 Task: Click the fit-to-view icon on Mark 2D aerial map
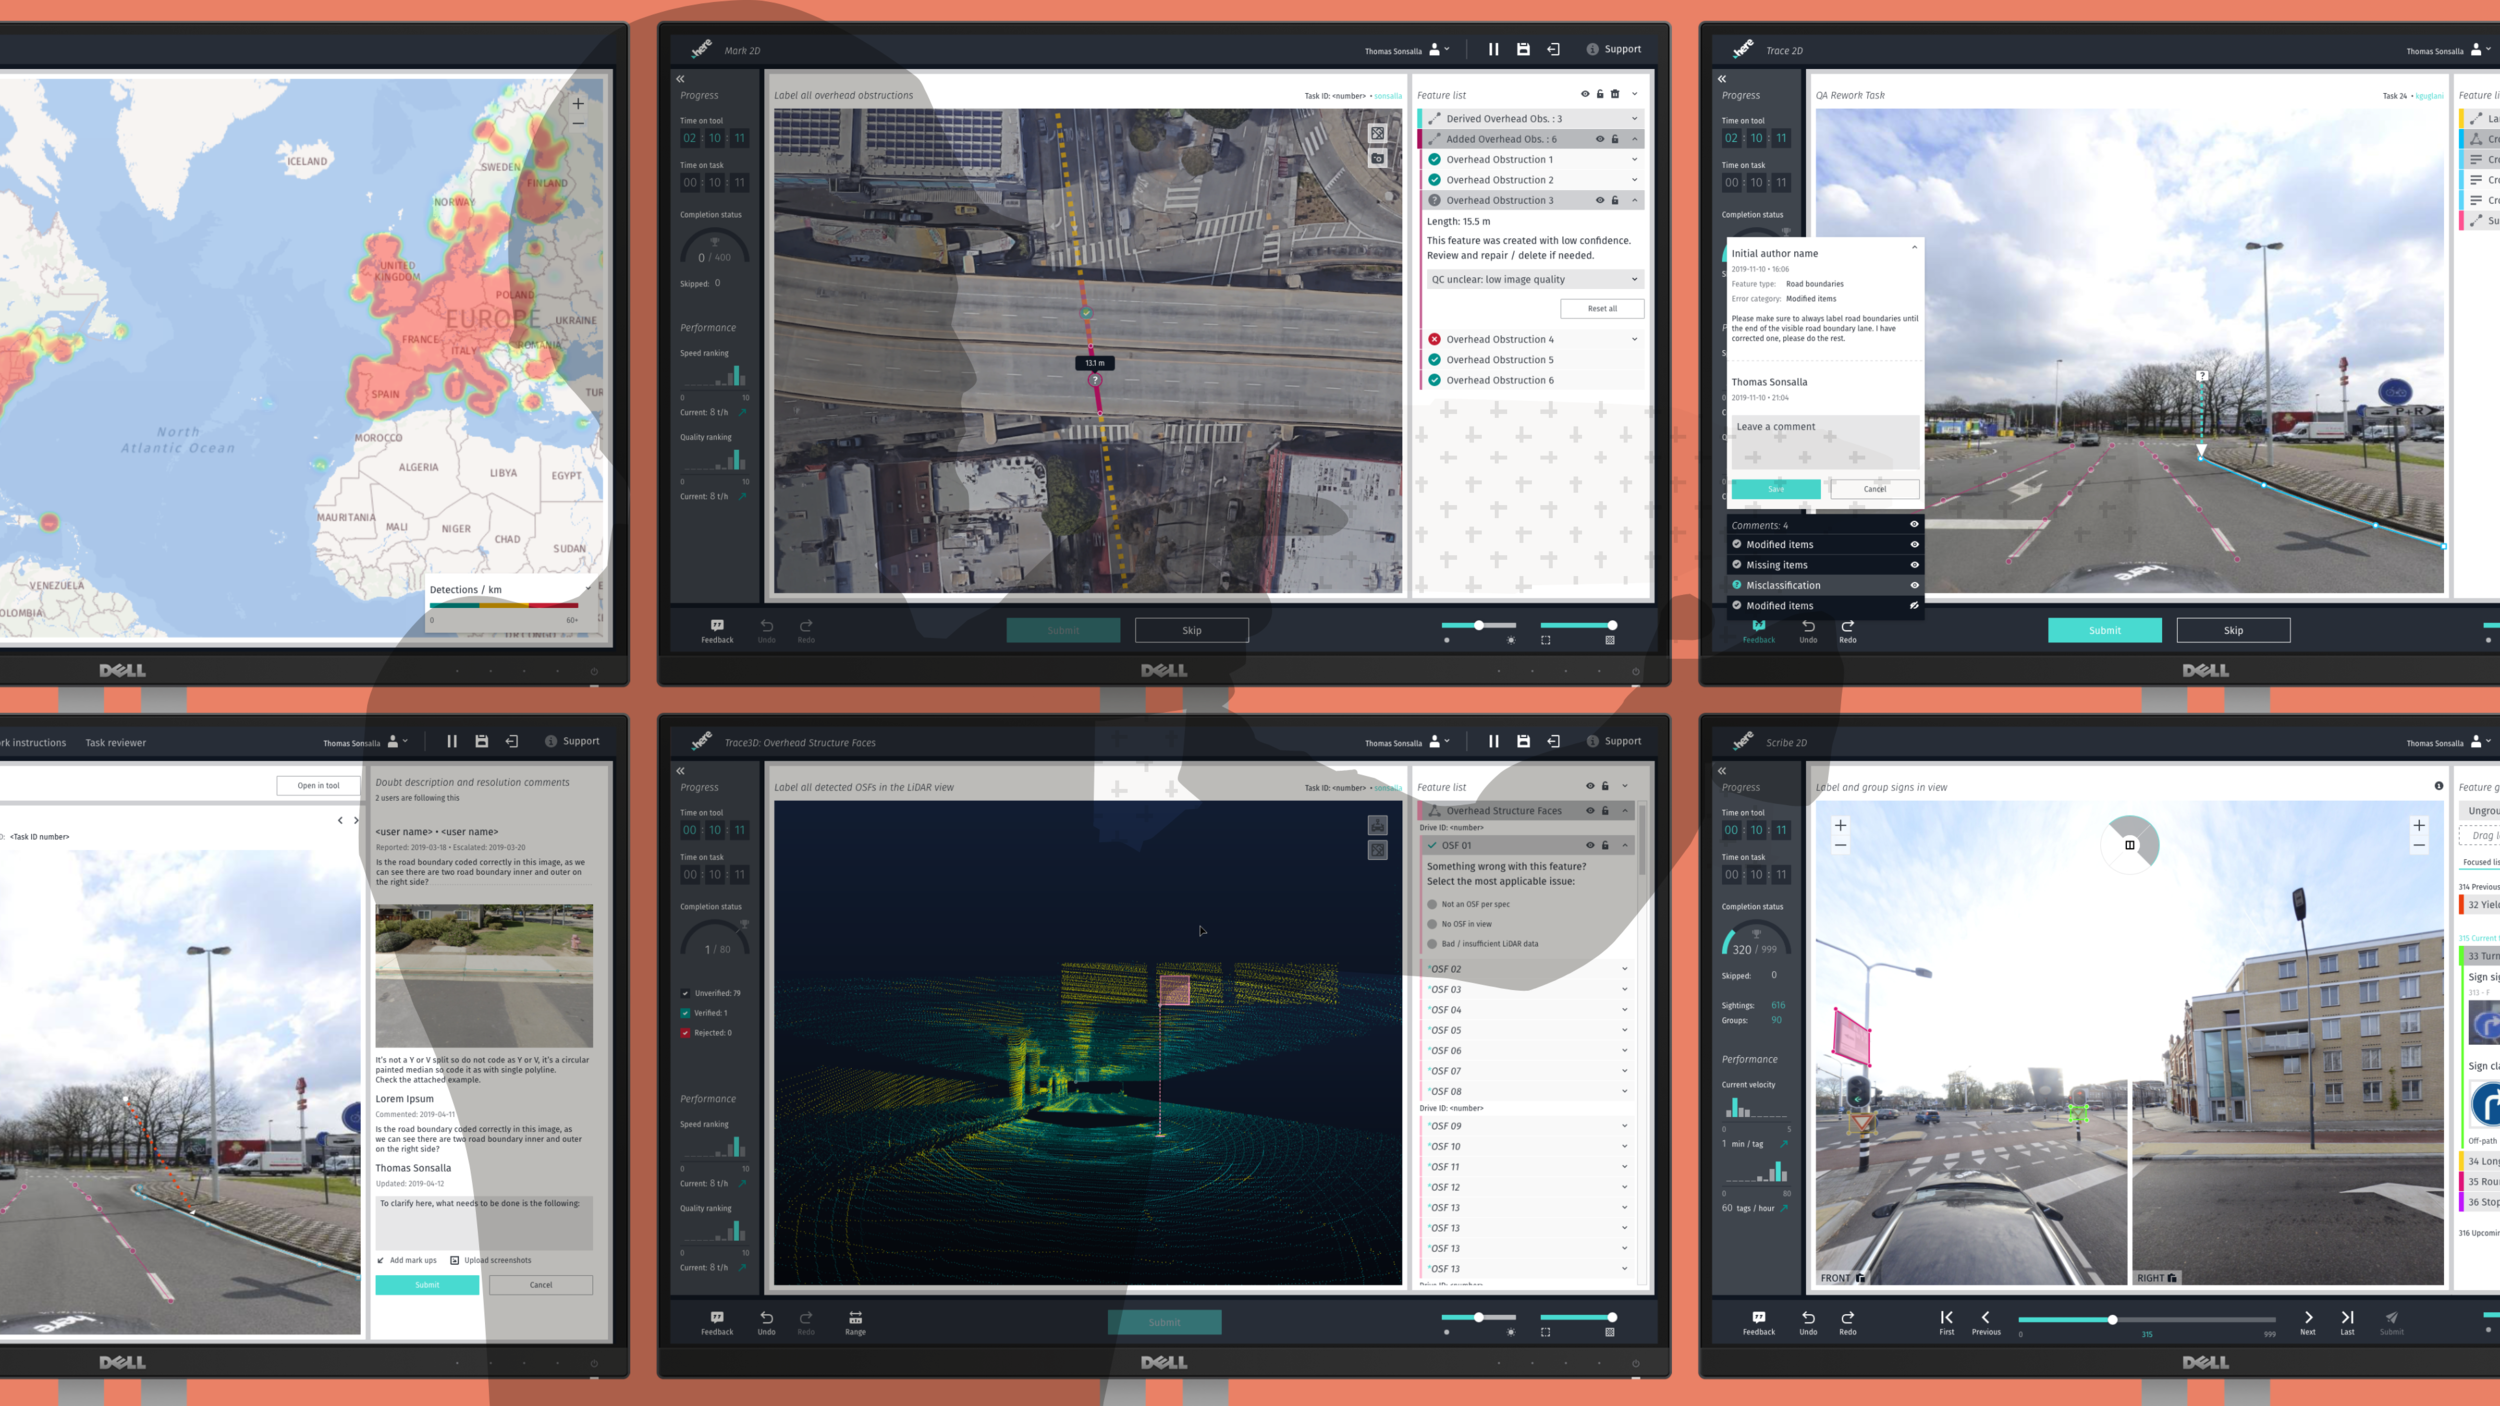click(1377, 133)
